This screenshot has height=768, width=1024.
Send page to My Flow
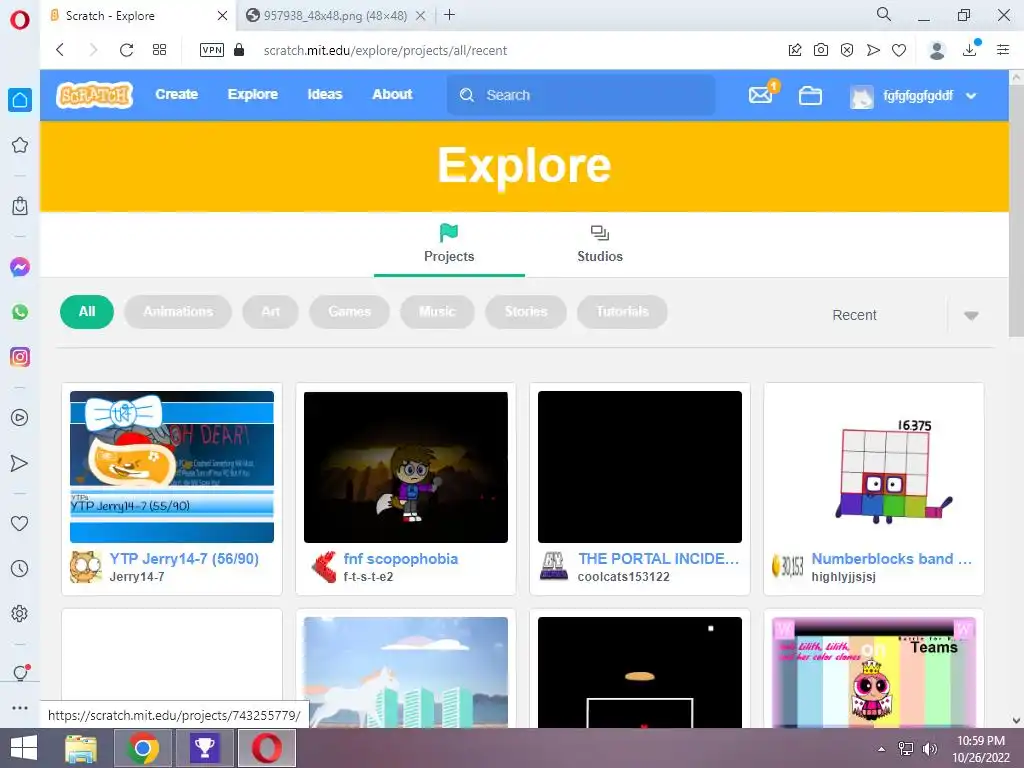coord(873,50)
